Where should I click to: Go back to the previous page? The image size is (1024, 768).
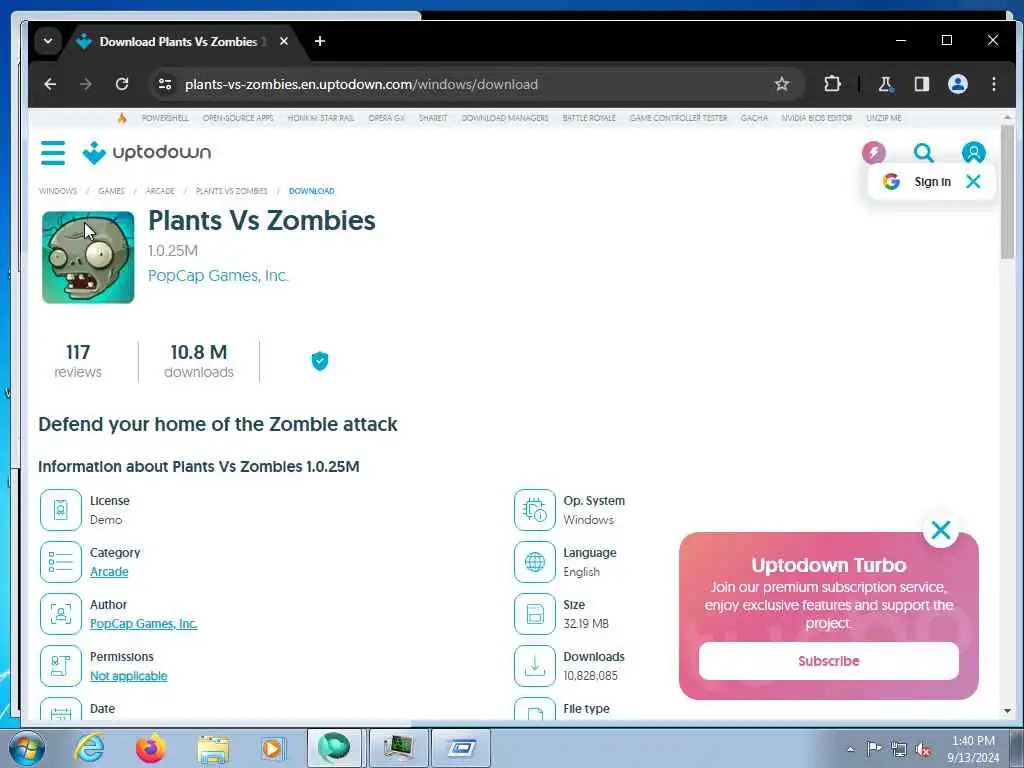50,84
